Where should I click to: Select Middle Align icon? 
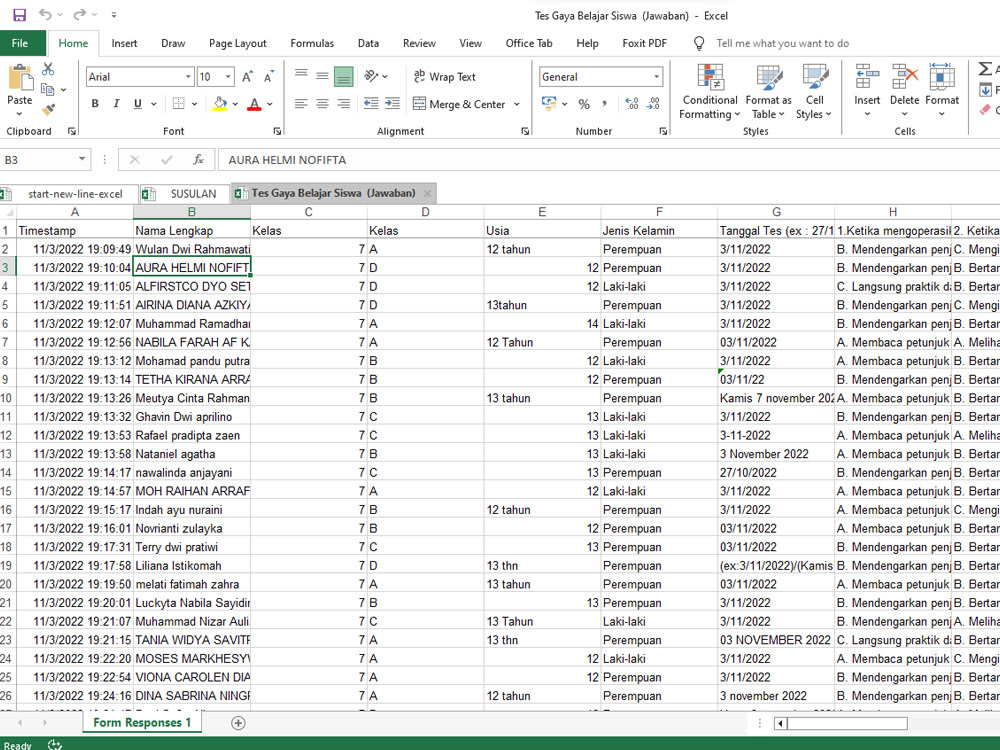pos(322,77)
